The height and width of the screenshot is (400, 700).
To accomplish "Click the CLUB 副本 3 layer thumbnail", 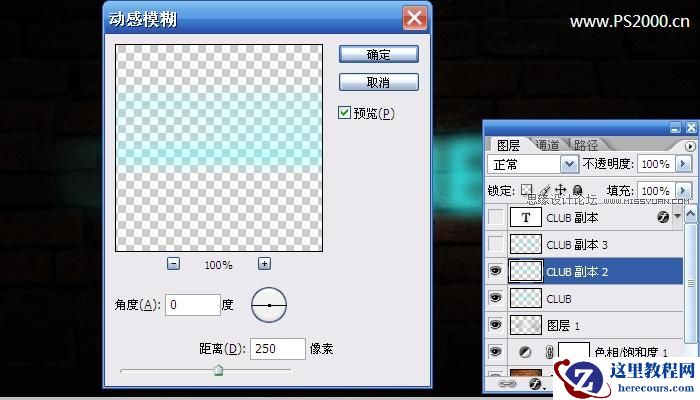I will pos(525,244).
